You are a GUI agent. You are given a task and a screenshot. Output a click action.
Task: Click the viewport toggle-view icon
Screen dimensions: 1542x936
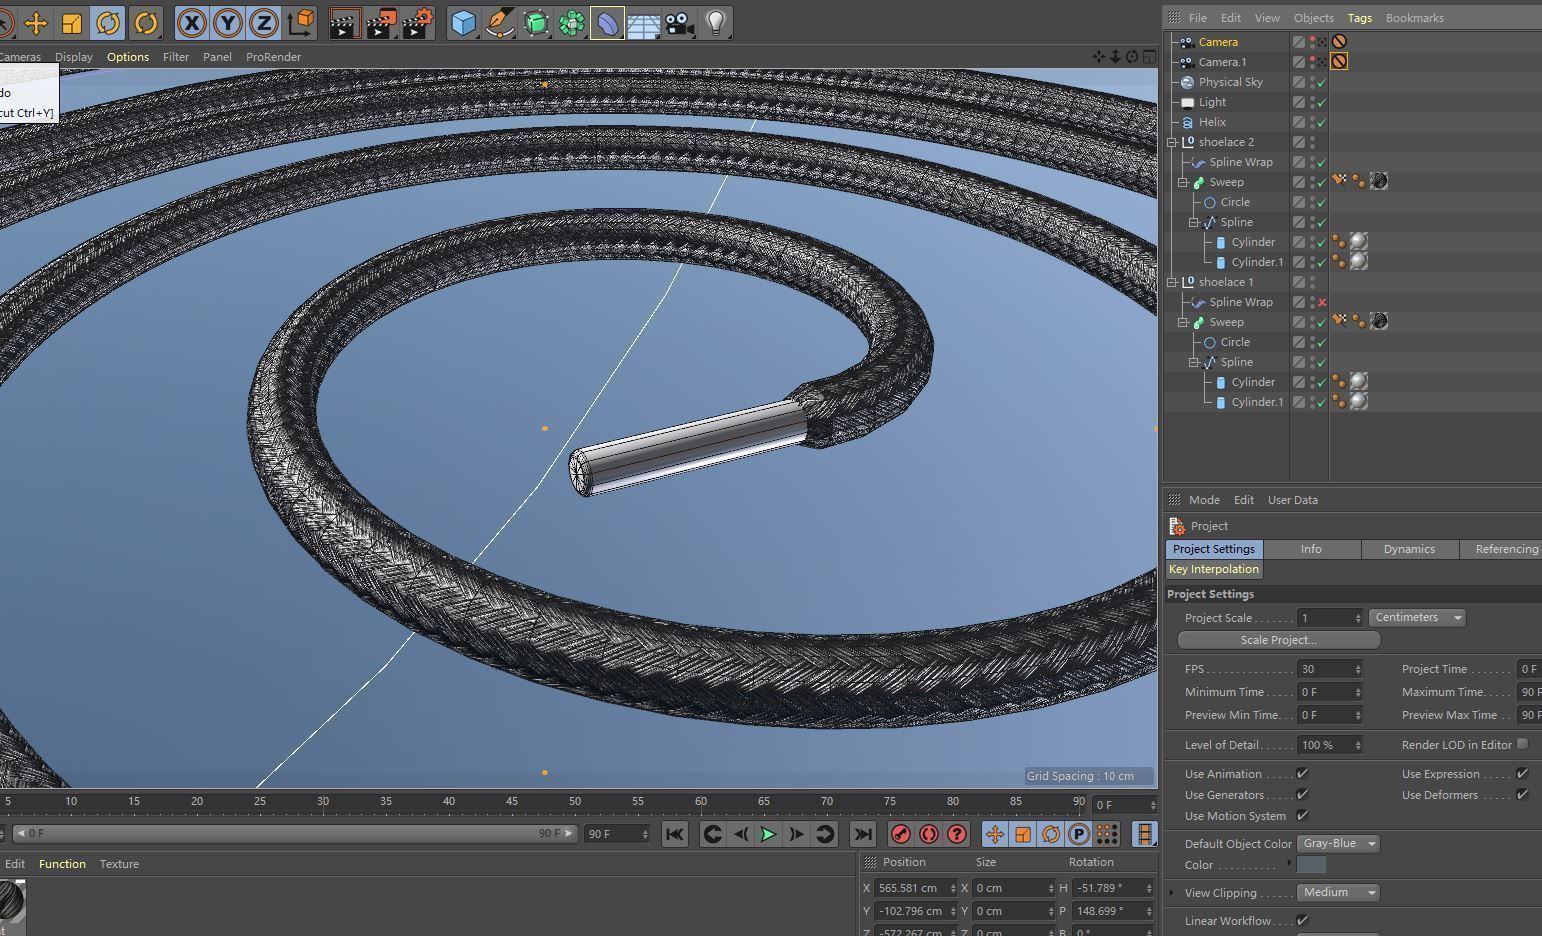pos(1149,57)
